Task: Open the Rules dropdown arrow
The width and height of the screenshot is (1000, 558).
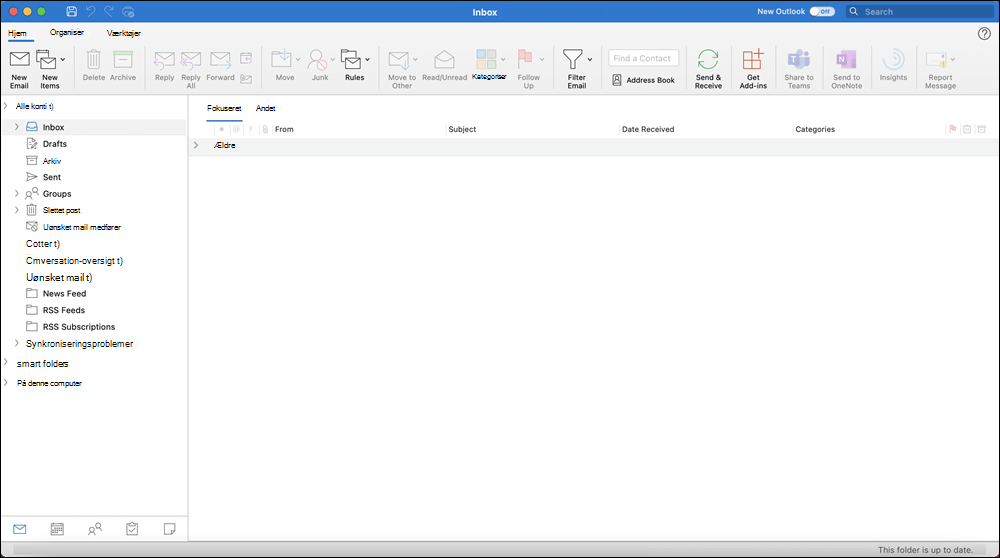Action: [367, 59]
